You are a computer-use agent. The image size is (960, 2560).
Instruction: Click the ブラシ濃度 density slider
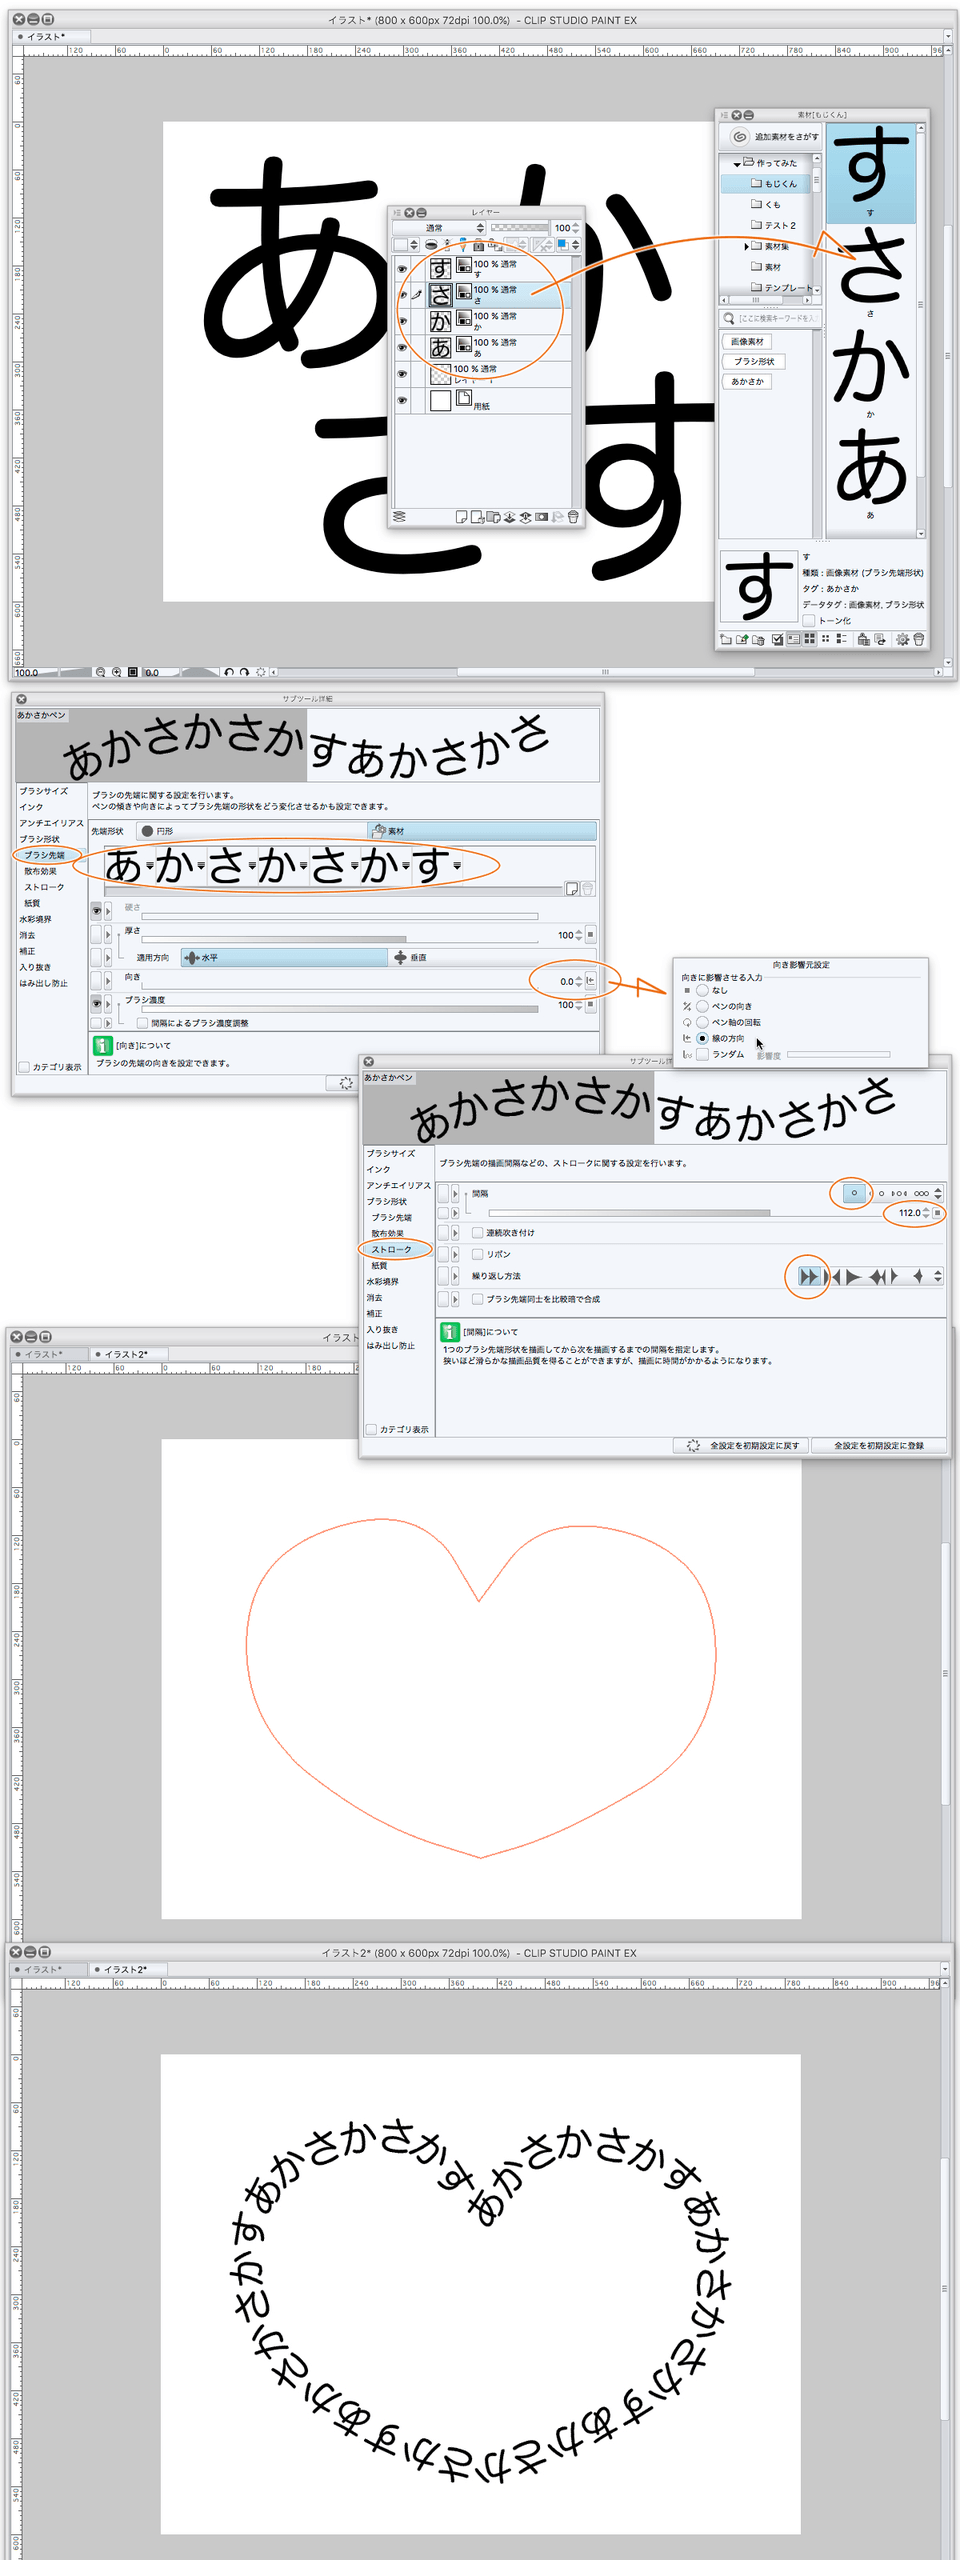coord(340,1008)
